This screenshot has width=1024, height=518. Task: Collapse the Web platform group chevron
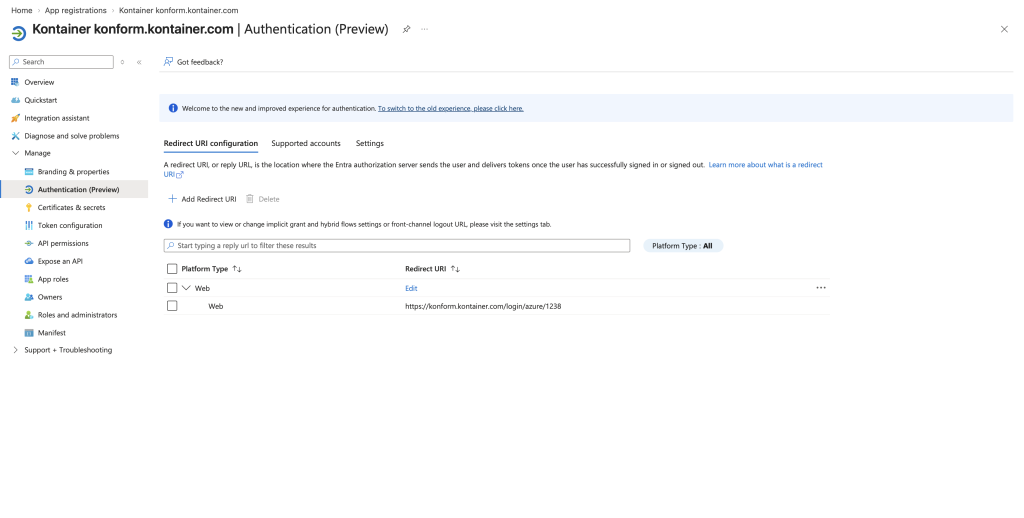pyautogui.click(x=186, y=287)
